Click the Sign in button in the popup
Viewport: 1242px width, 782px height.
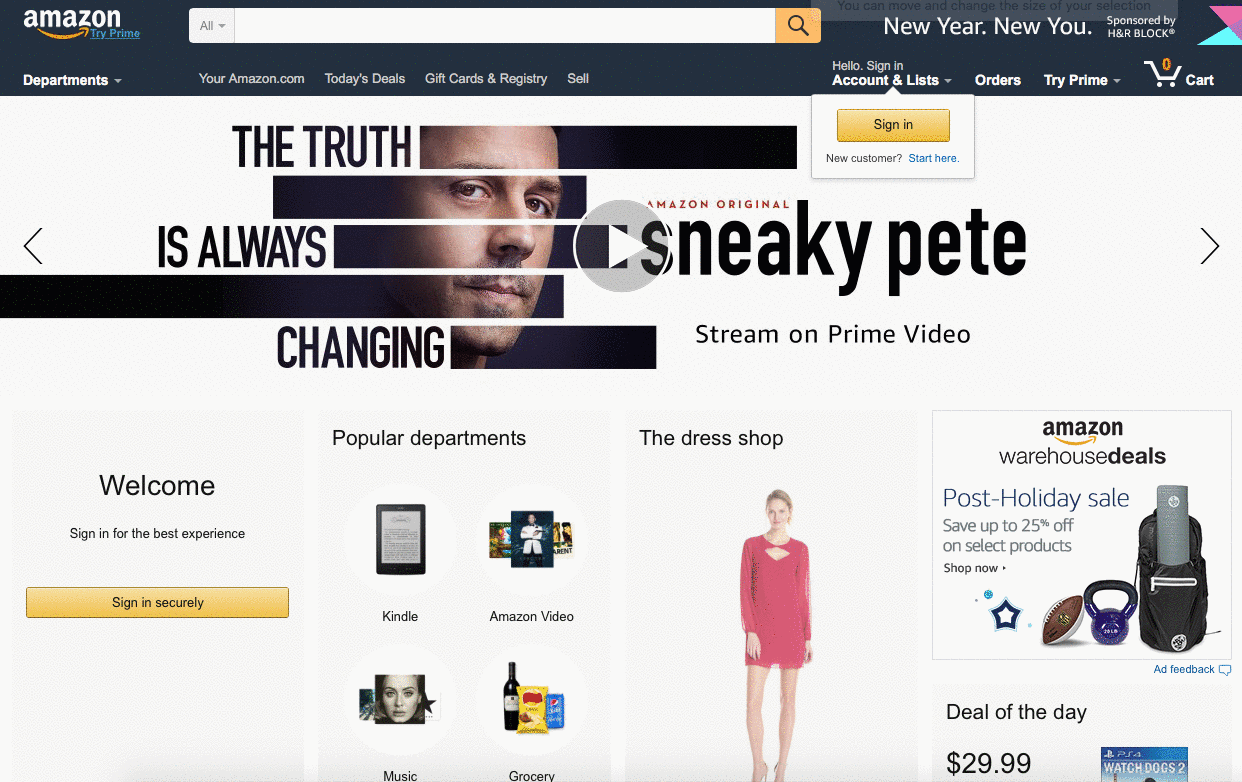click(893, 125)
